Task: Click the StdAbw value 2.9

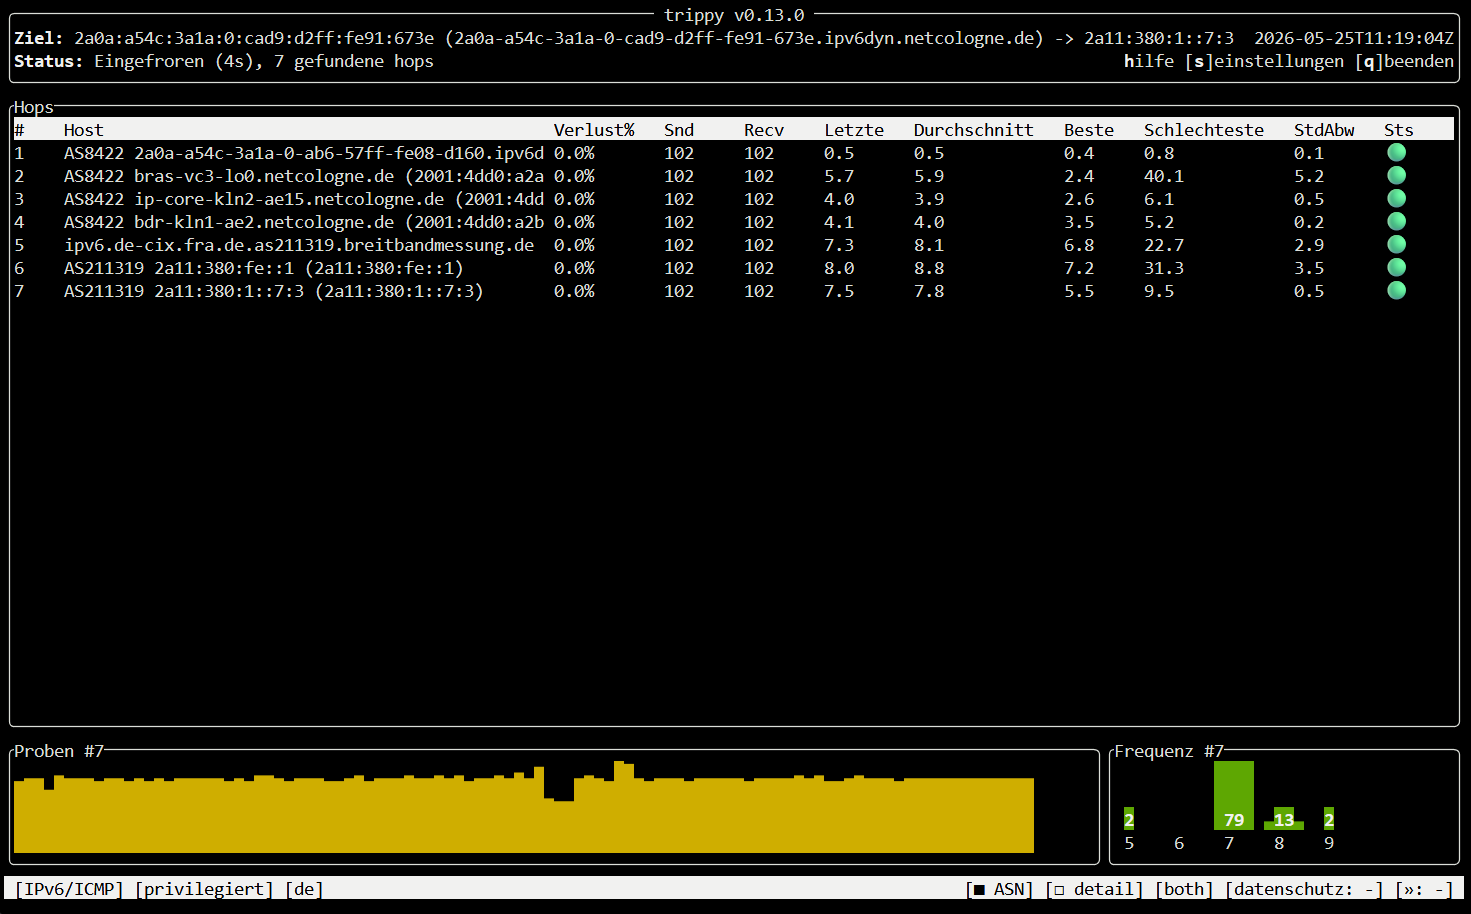Action: 1309,245
